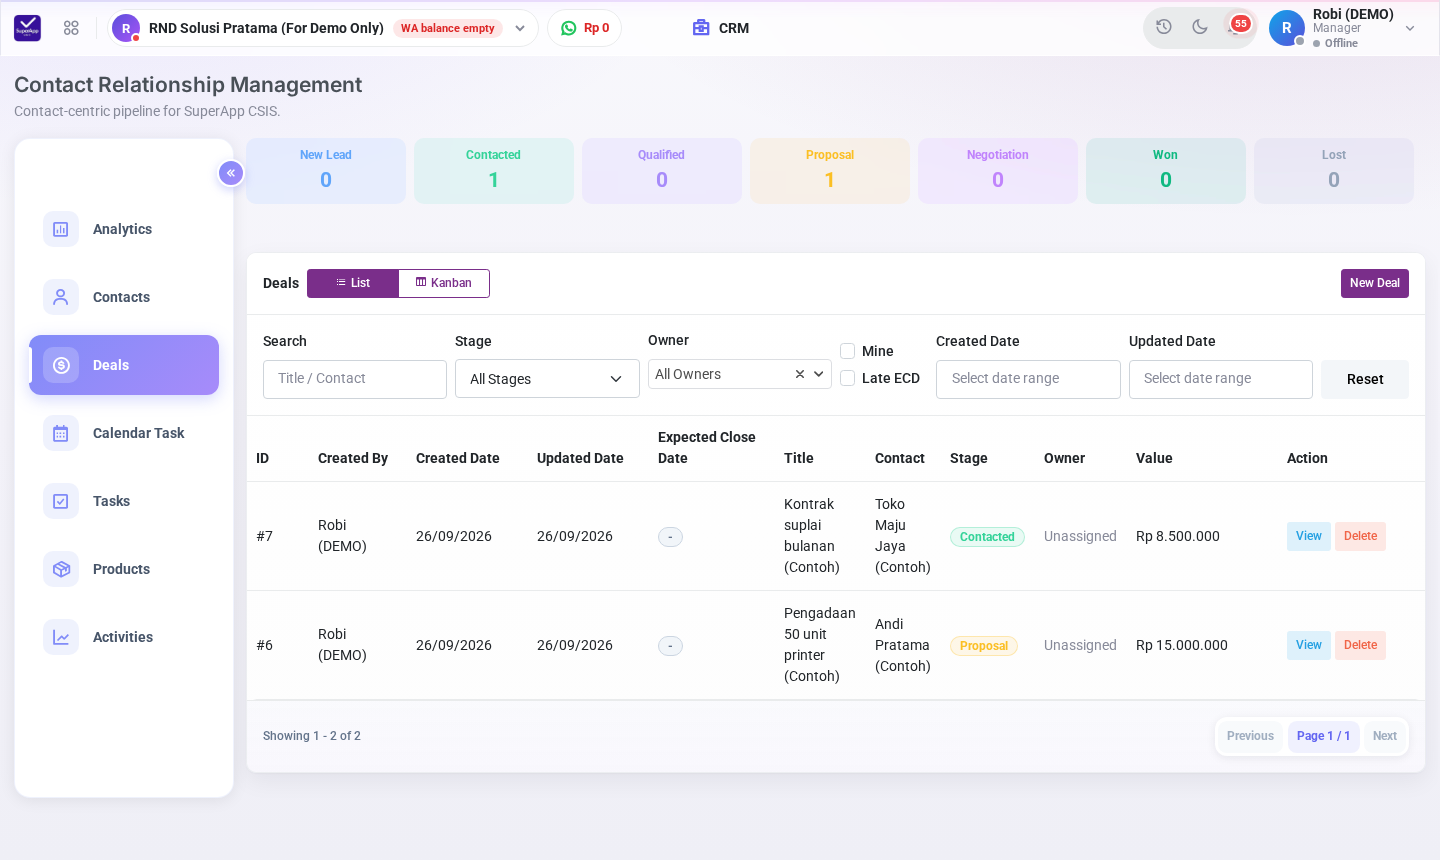Switch to Kanban view tab

click(444, 283)
